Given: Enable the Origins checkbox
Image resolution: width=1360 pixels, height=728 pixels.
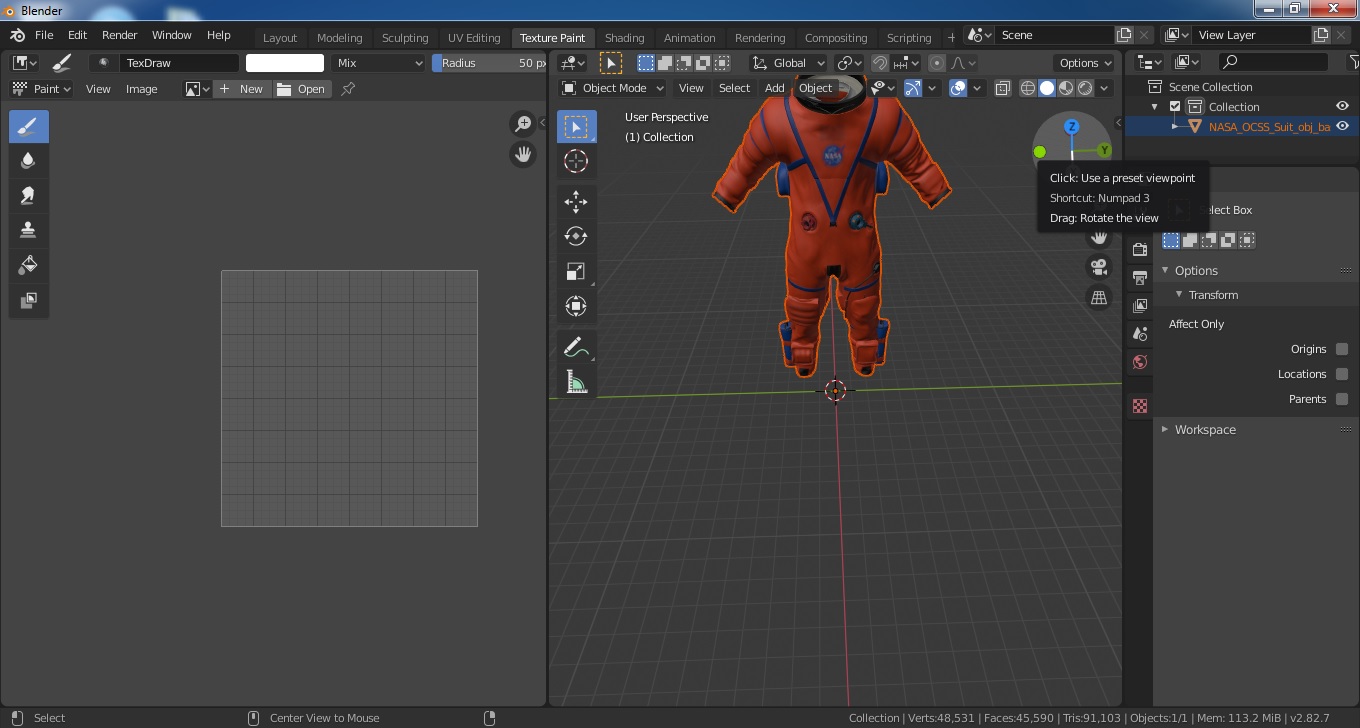Looking at the screenshot, I should pyautogui.click(x=1342, y=349).
